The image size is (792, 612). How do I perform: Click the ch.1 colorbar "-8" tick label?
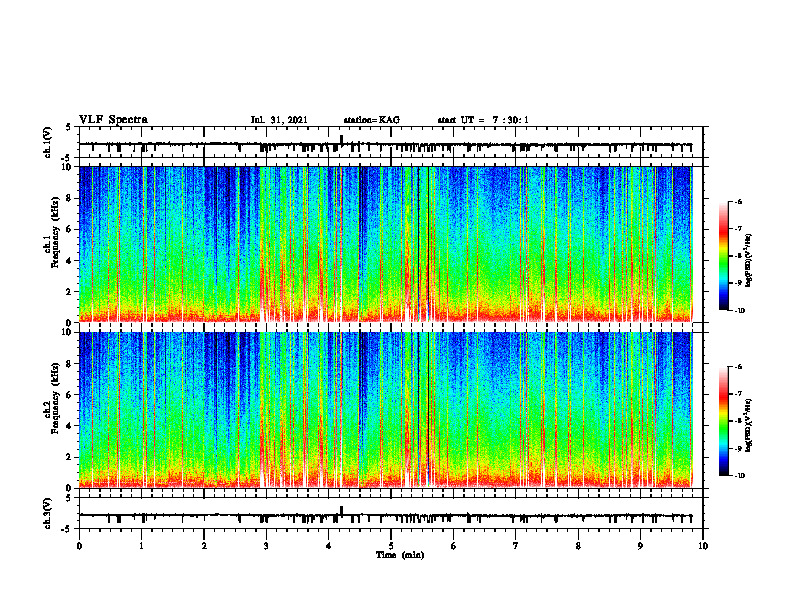point(738,256)
